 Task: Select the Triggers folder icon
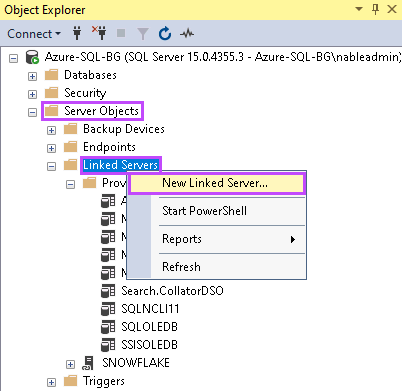click(x=70, y=381)
